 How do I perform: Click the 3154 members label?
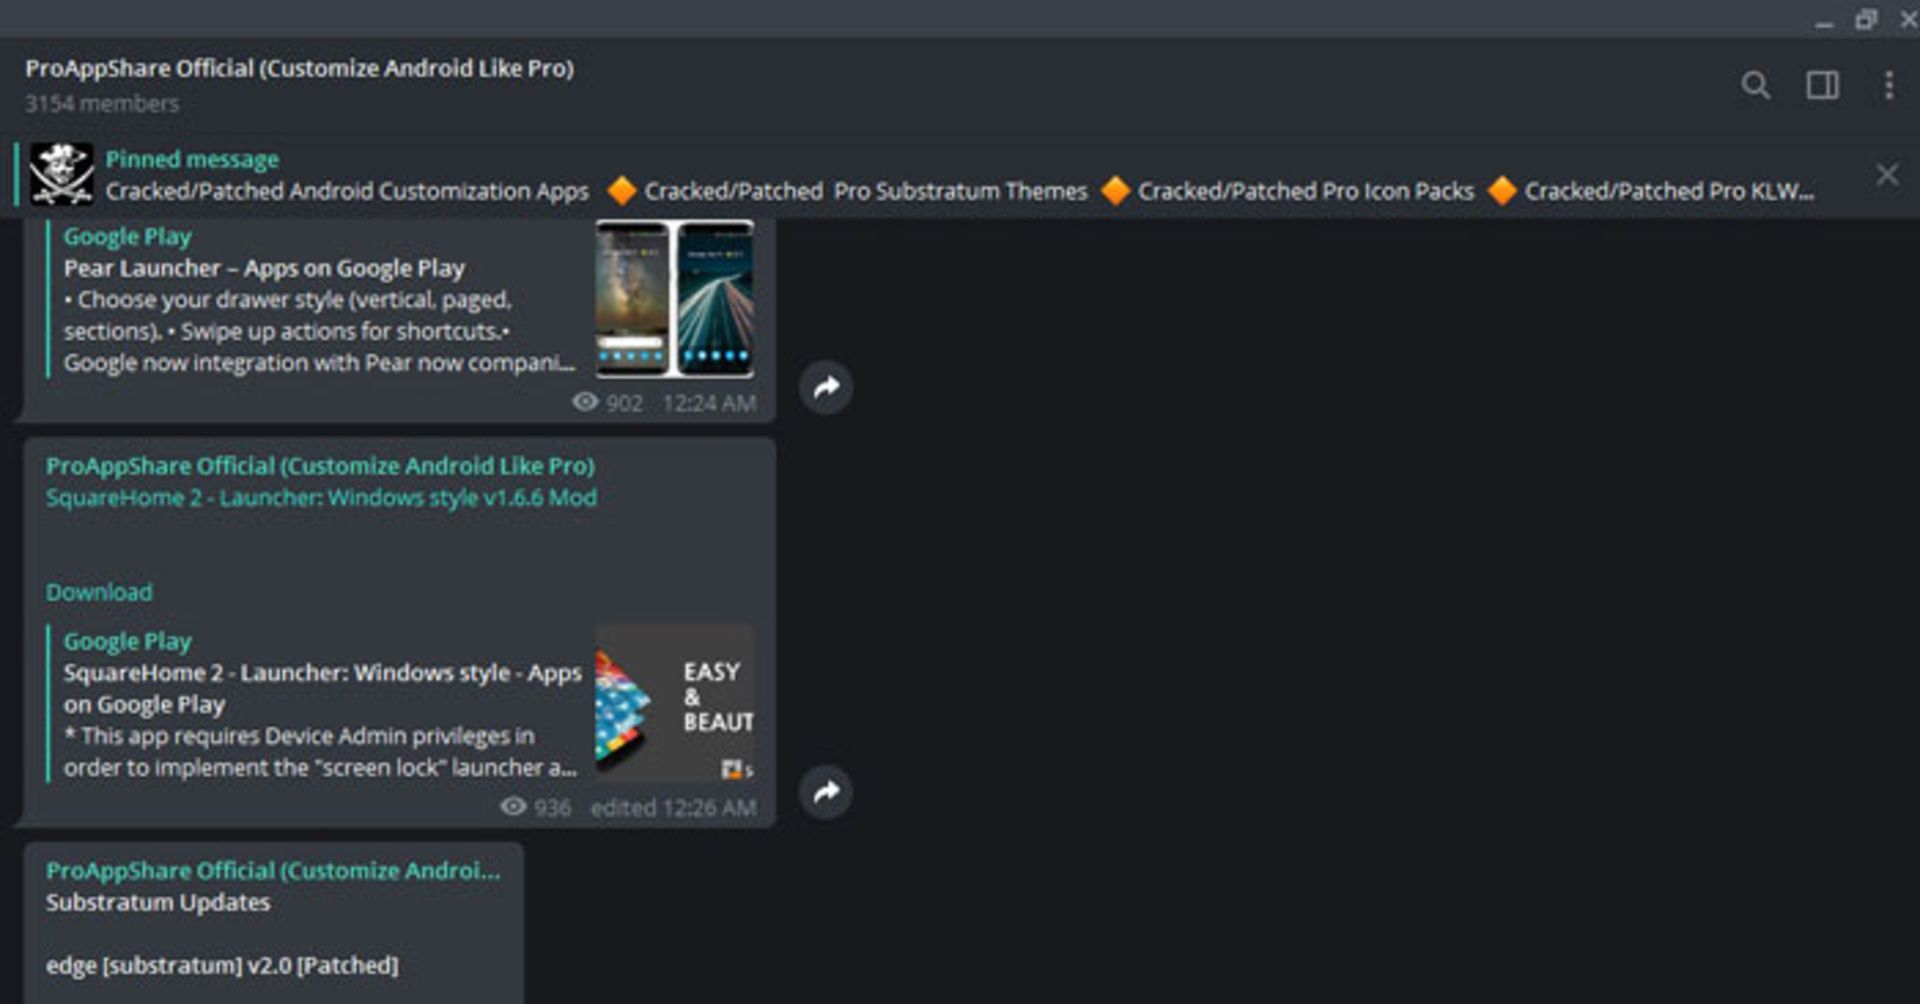102,103
